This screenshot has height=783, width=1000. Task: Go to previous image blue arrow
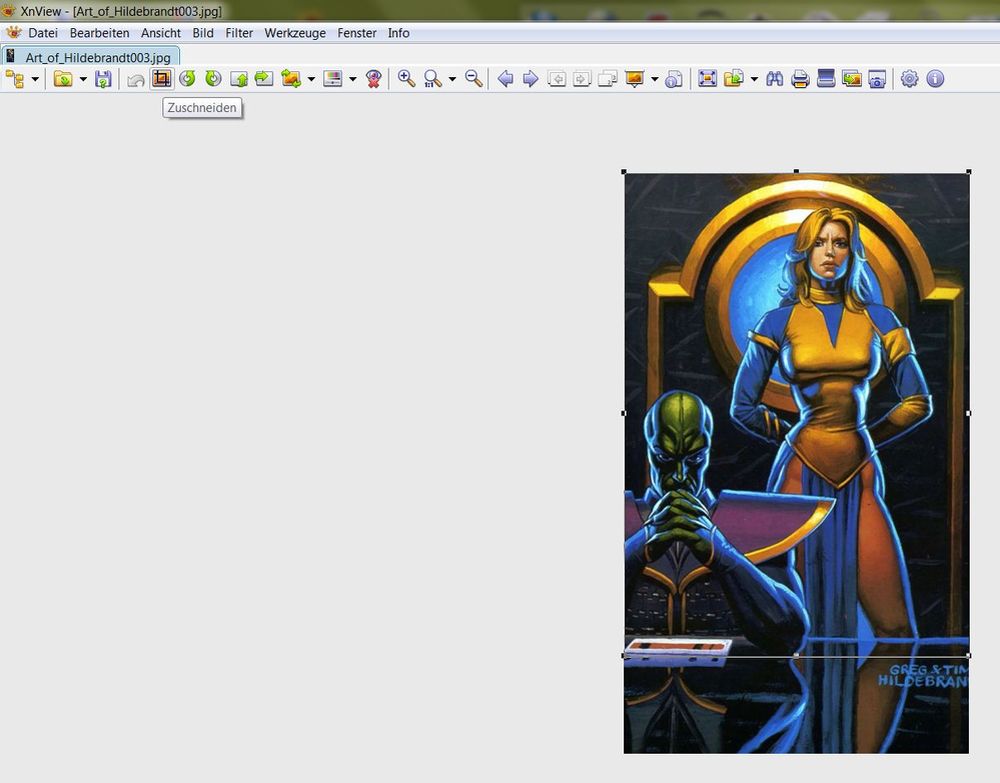505,79
